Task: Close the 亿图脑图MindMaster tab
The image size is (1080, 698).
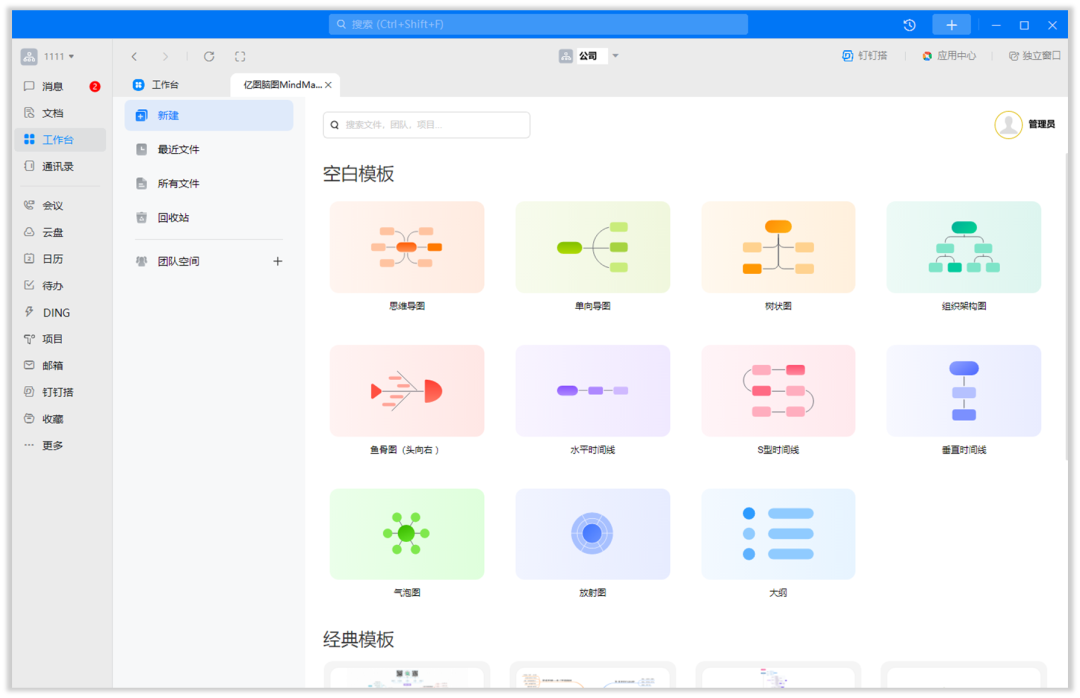Action: pyautogui.click(x=328, y=85)
